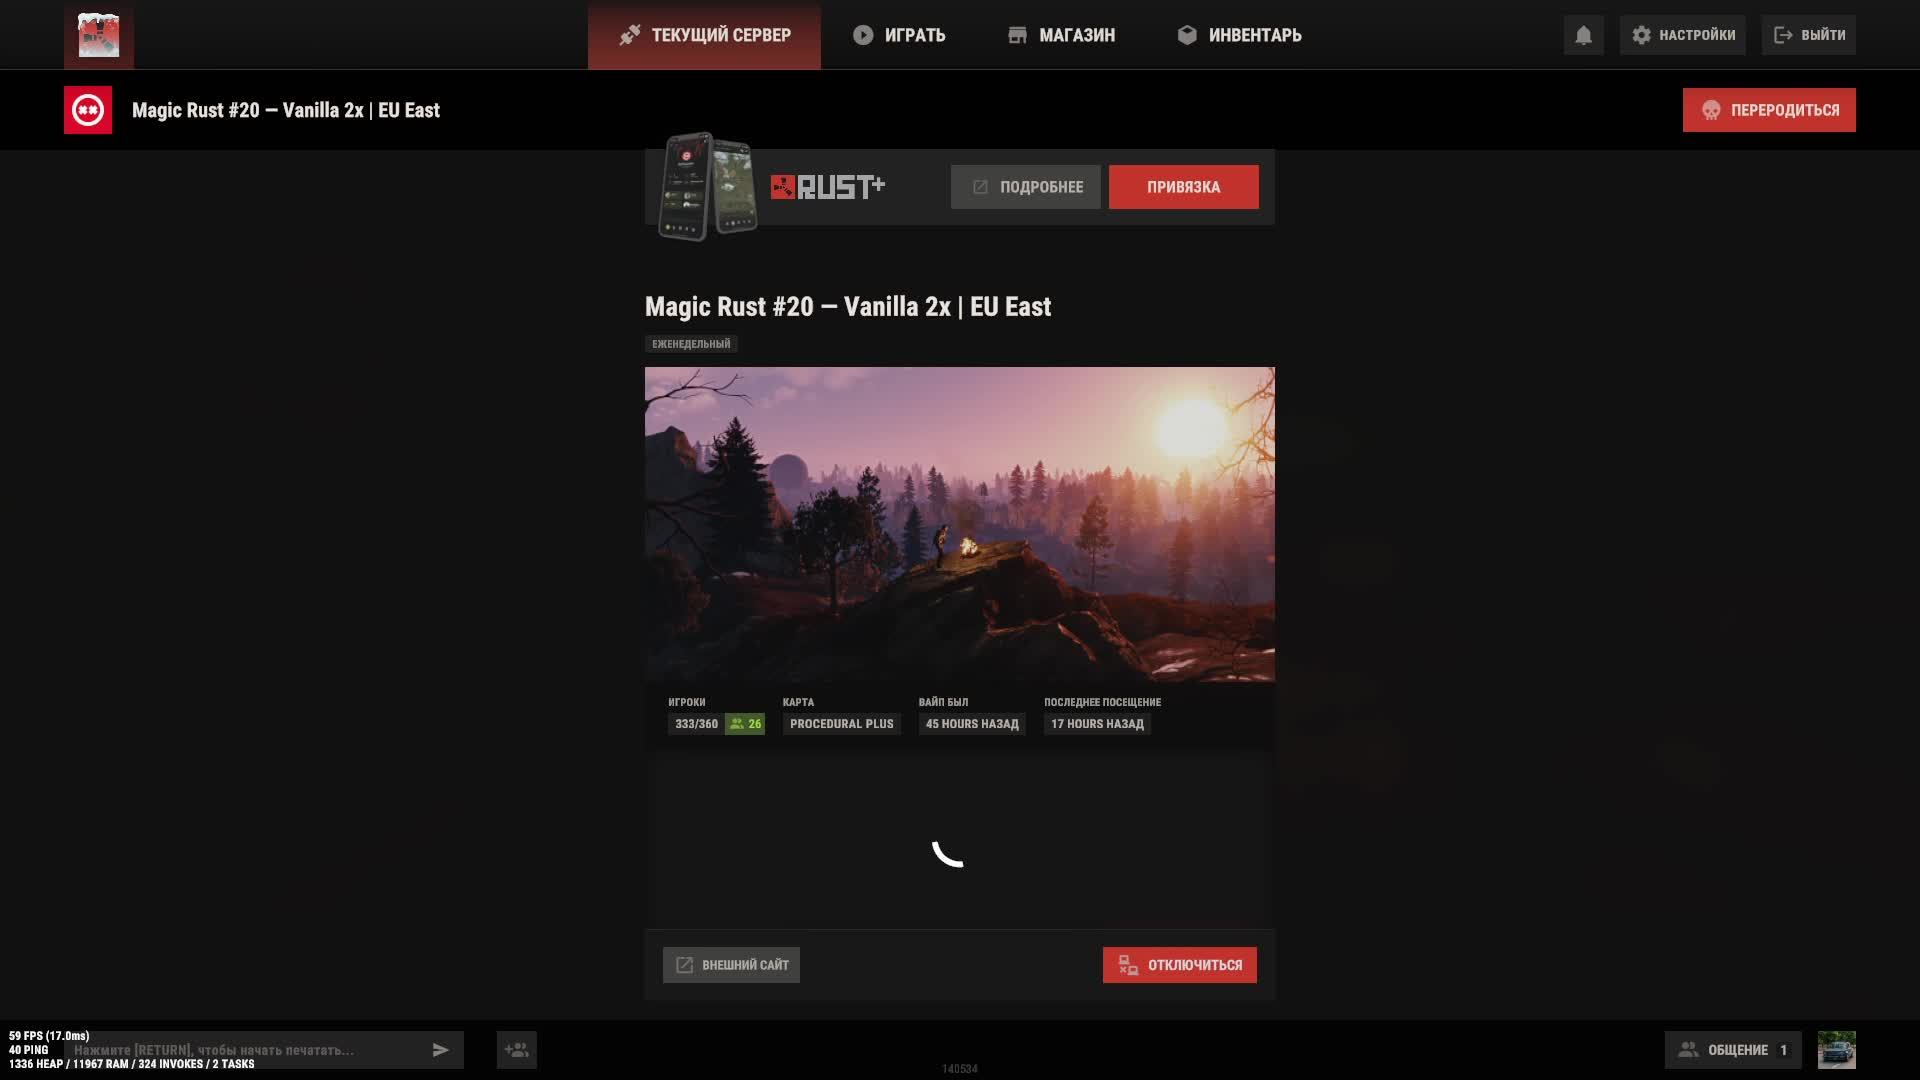Open the profile avatar in top-left

click(x=98, y=35)
